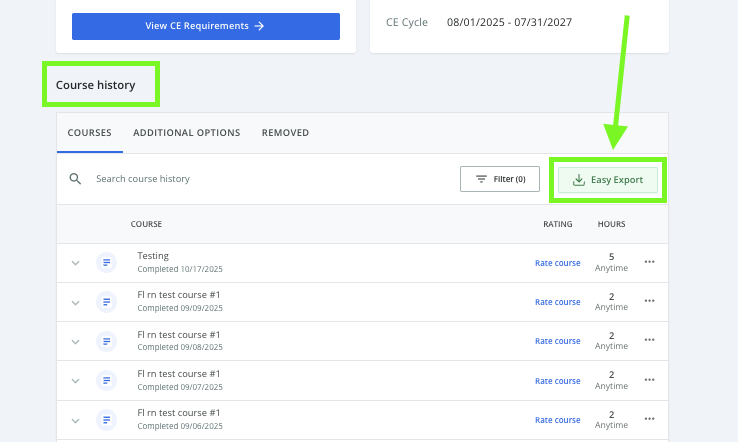
Task: Open the Filter (0) button
Action: pyautogui.click(x=499, y=179)
